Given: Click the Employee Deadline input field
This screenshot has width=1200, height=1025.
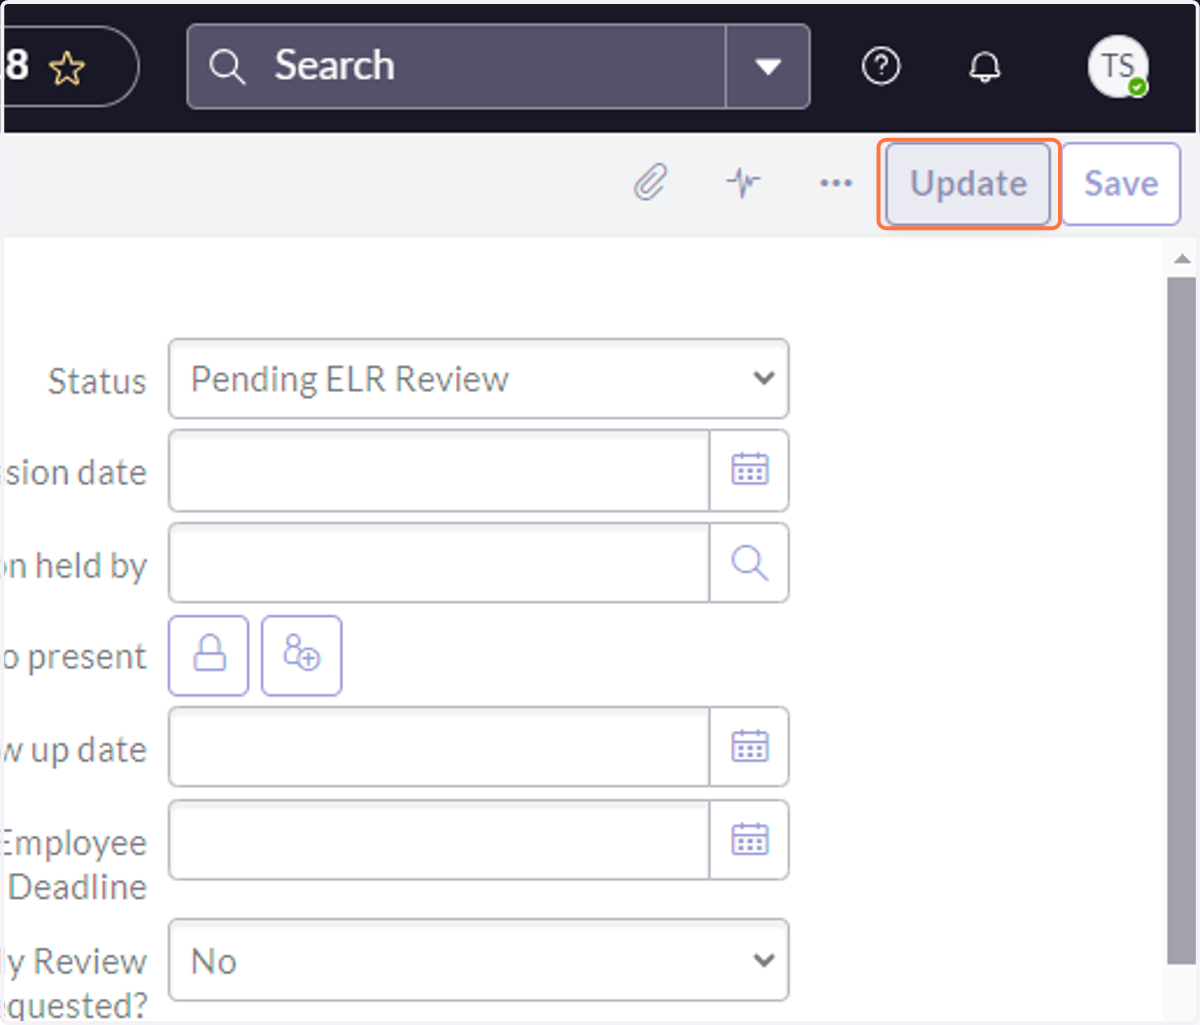Looking at the screenshot, I should click(x=439, y=840).
